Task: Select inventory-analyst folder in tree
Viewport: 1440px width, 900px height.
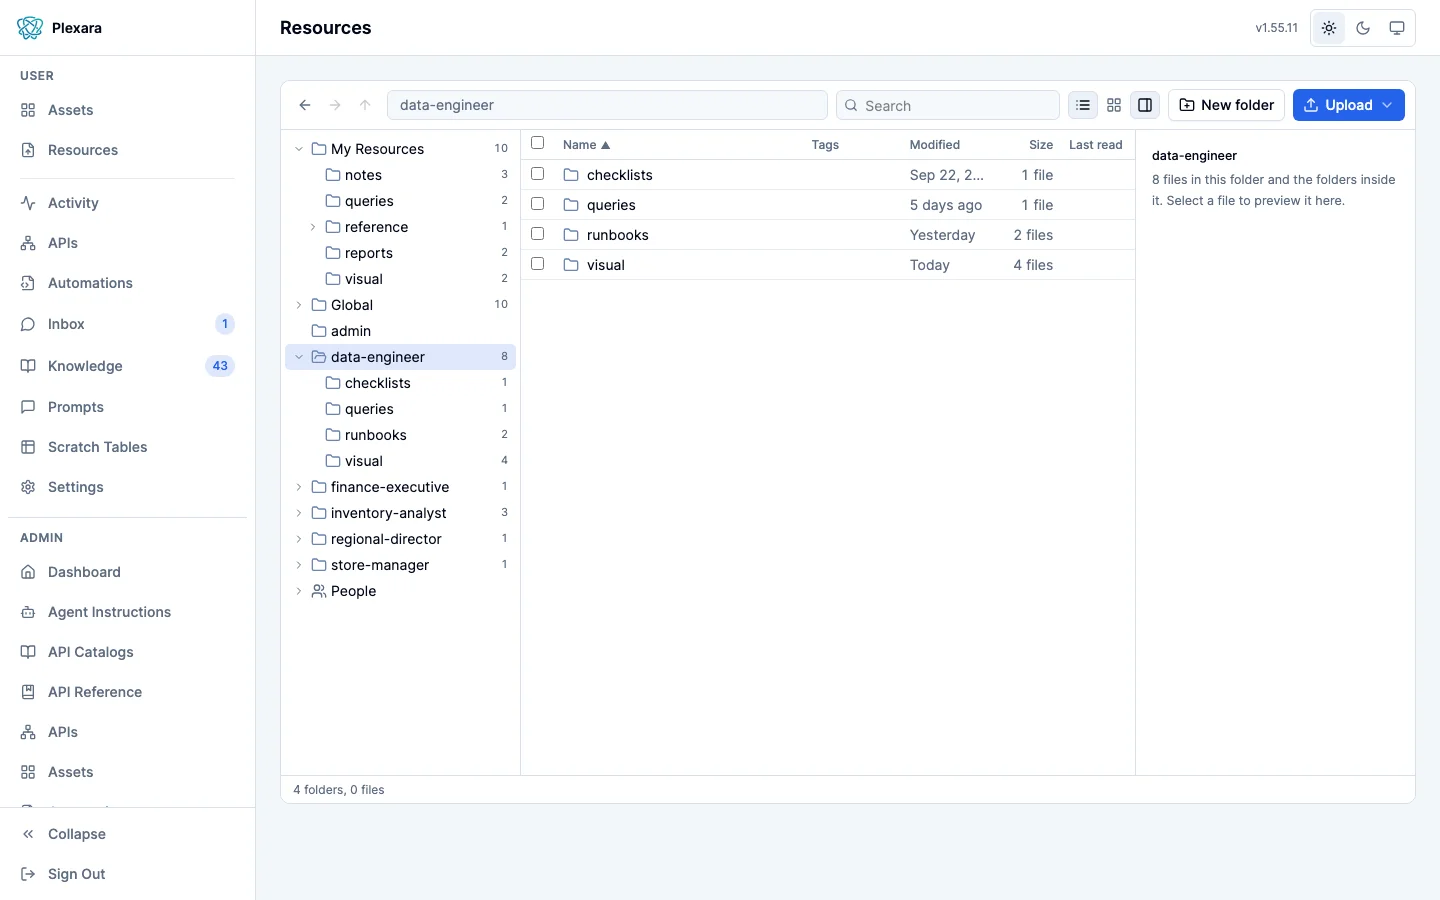Action: point(400,513)
